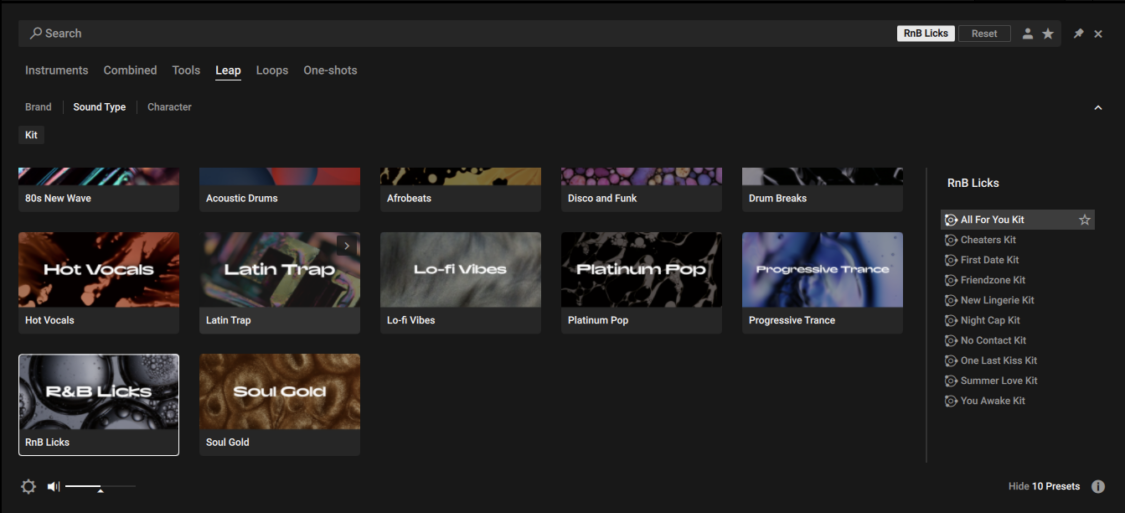Favorite the All For You Kit with star
1125x513 pixels.
1084,220
